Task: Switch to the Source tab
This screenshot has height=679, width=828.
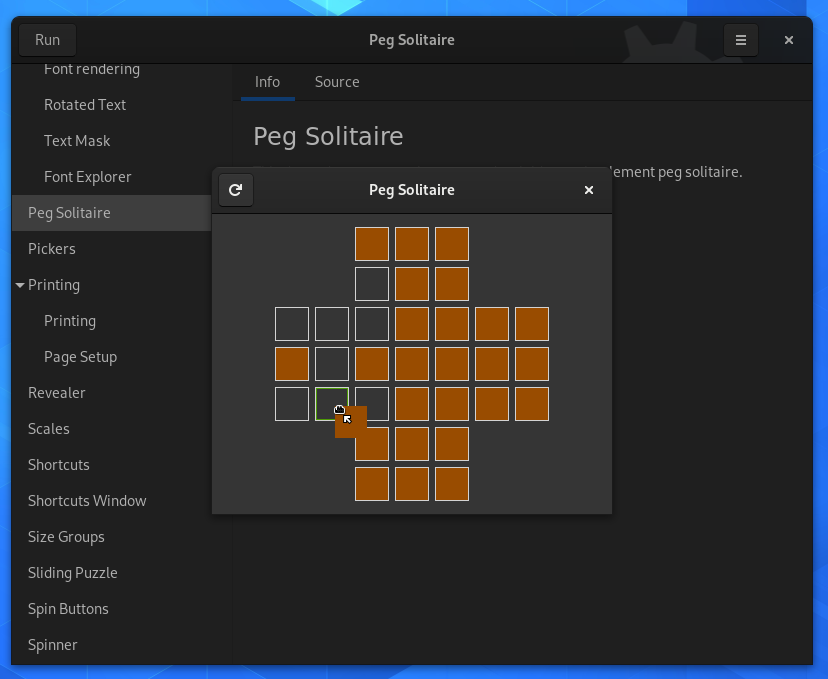Action: 337,82
